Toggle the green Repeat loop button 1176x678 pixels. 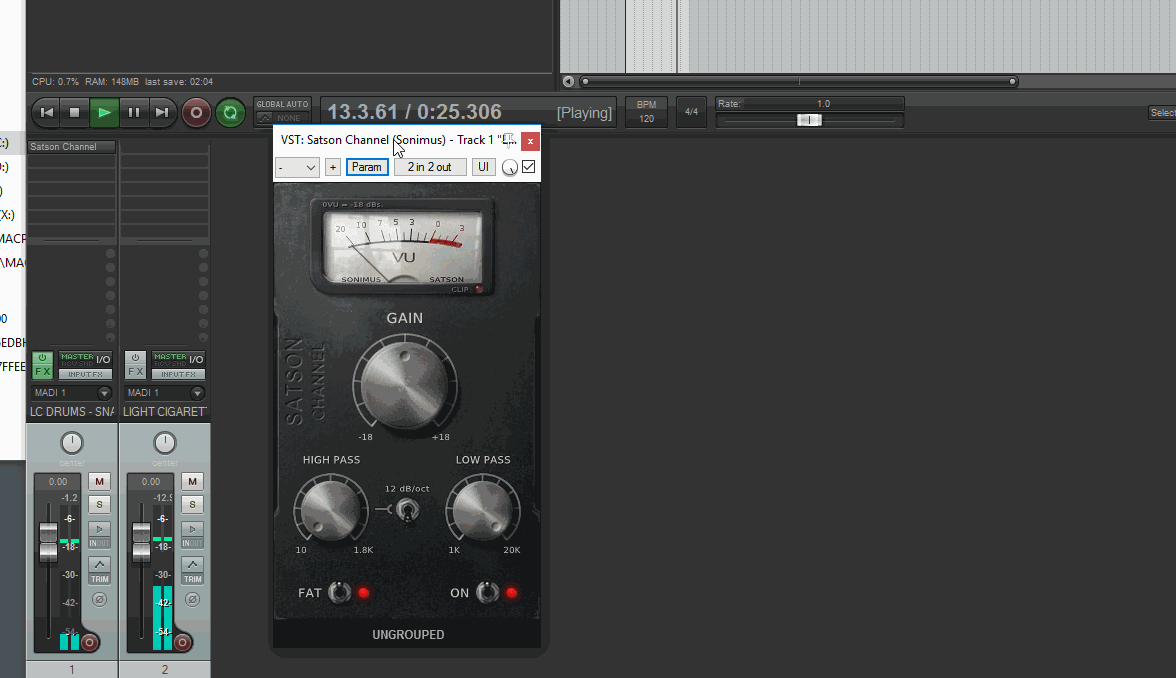230,112
